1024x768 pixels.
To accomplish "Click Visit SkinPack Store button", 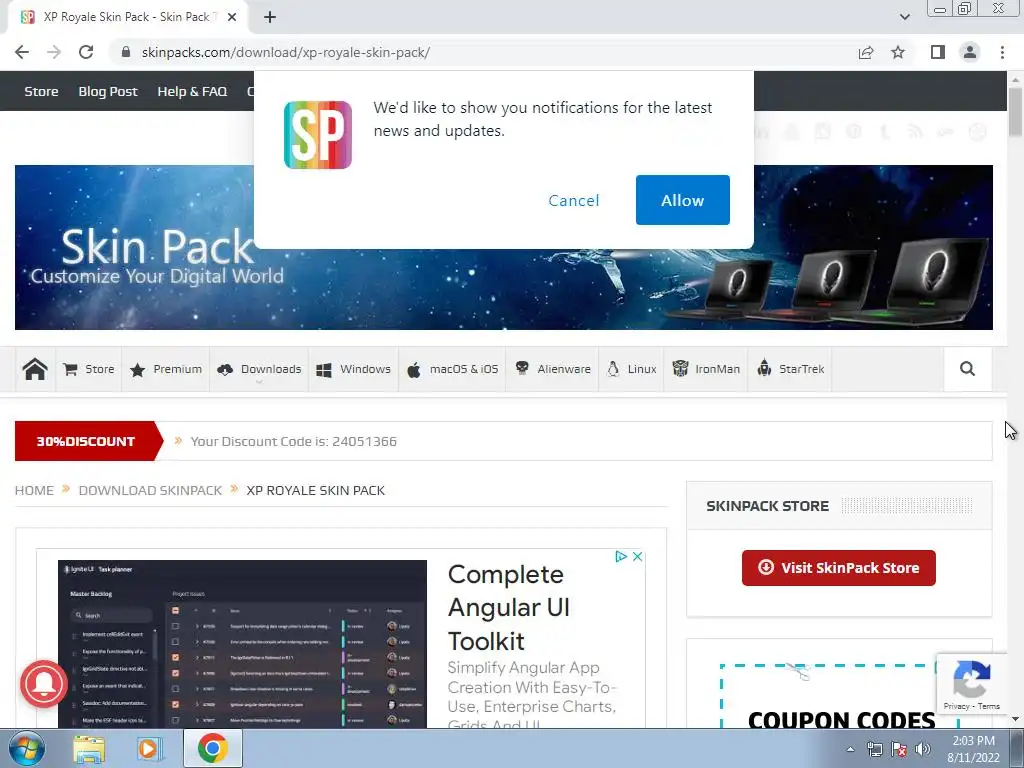I will 839,568.
